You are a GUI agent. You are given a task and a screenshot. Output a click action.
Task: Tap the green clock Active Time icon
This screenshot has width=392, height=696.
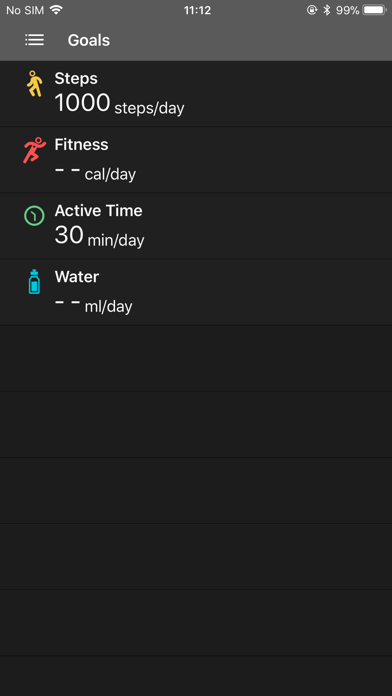pyautogui.click(x=34, y=216)
